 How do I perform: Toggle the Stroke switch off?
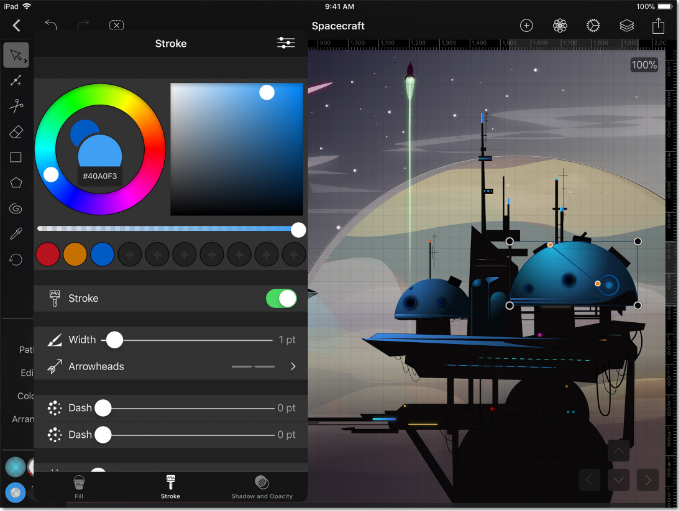pos(281,298)
